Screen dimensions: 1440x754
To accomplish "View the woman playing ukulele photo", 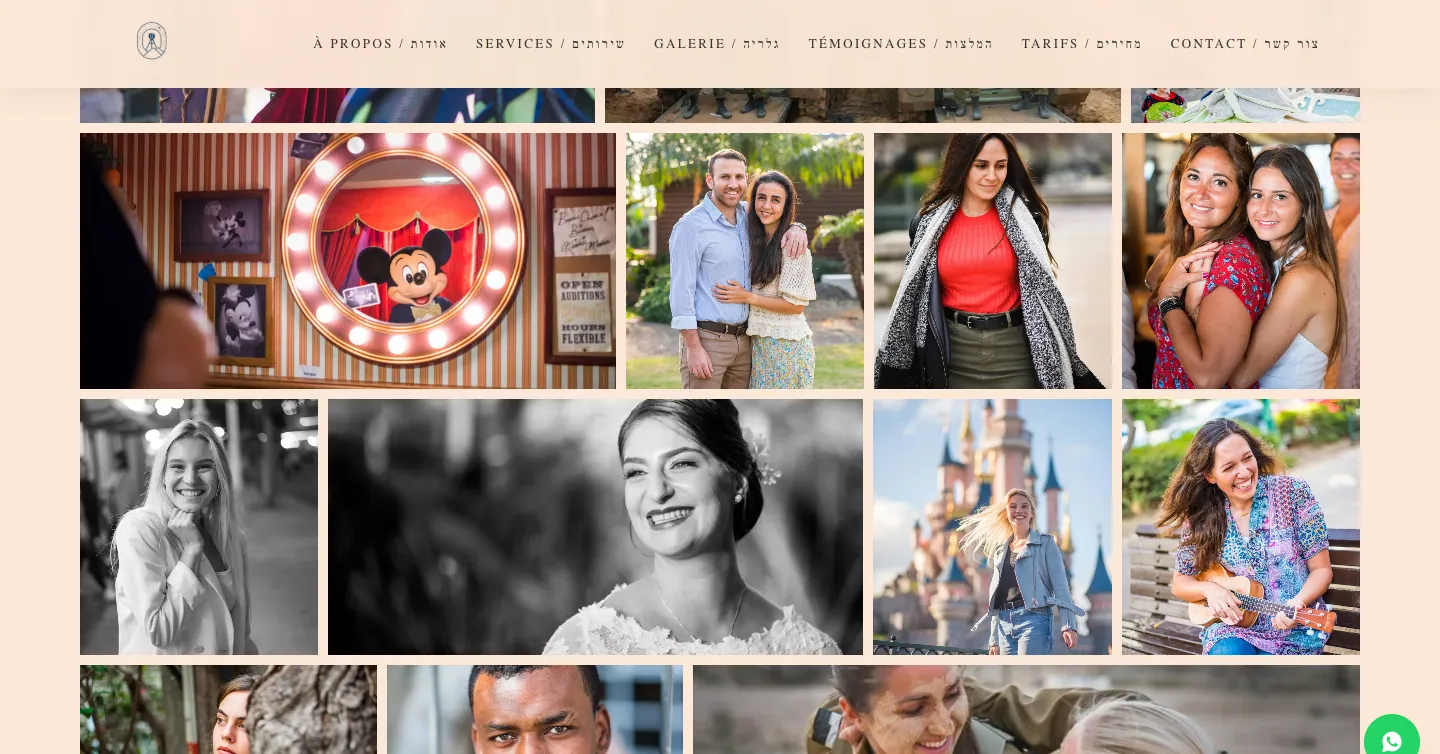I will (1241, 527).
